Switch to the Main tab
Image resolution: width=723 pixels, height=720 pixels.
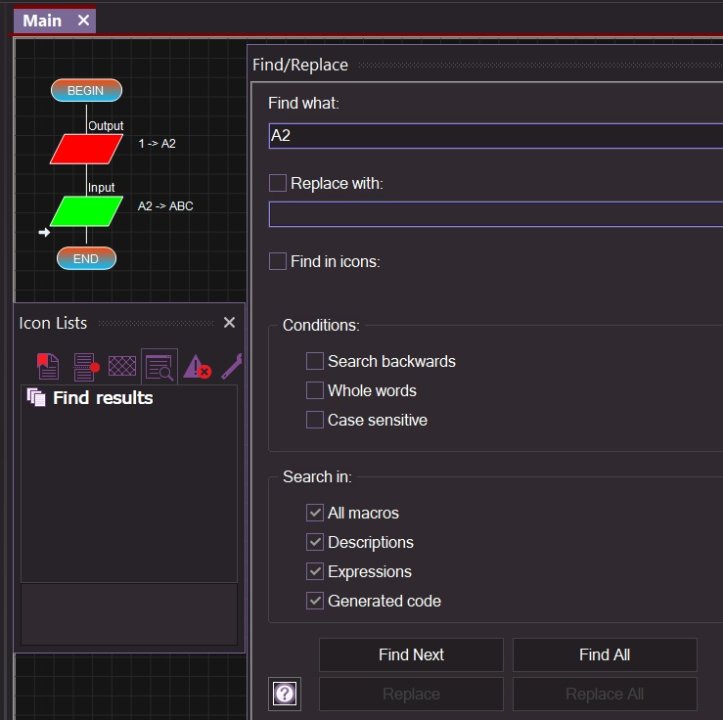pos(42,20)
